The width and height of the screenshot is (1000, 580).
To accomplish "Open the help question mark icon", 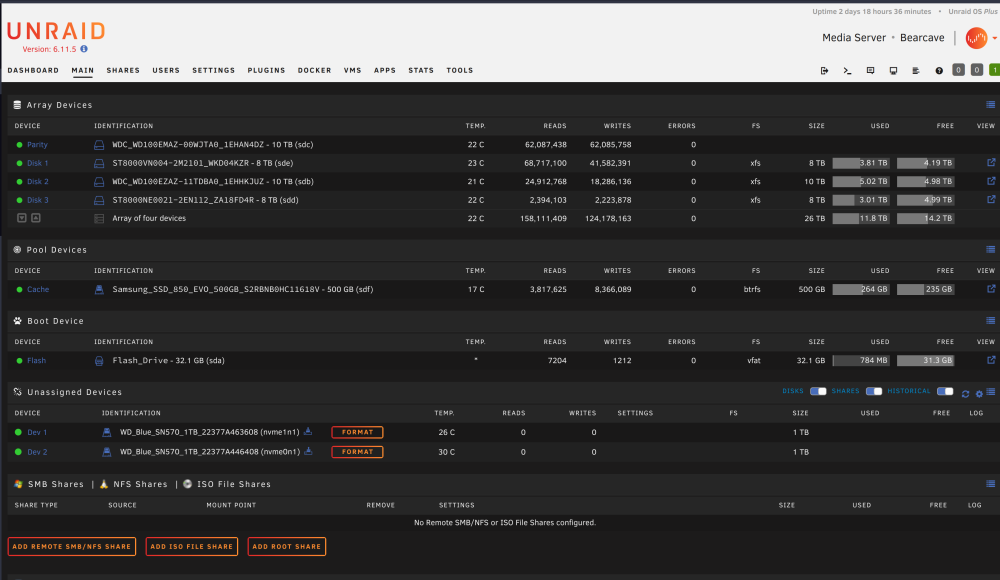I will [x=939, y=71].
